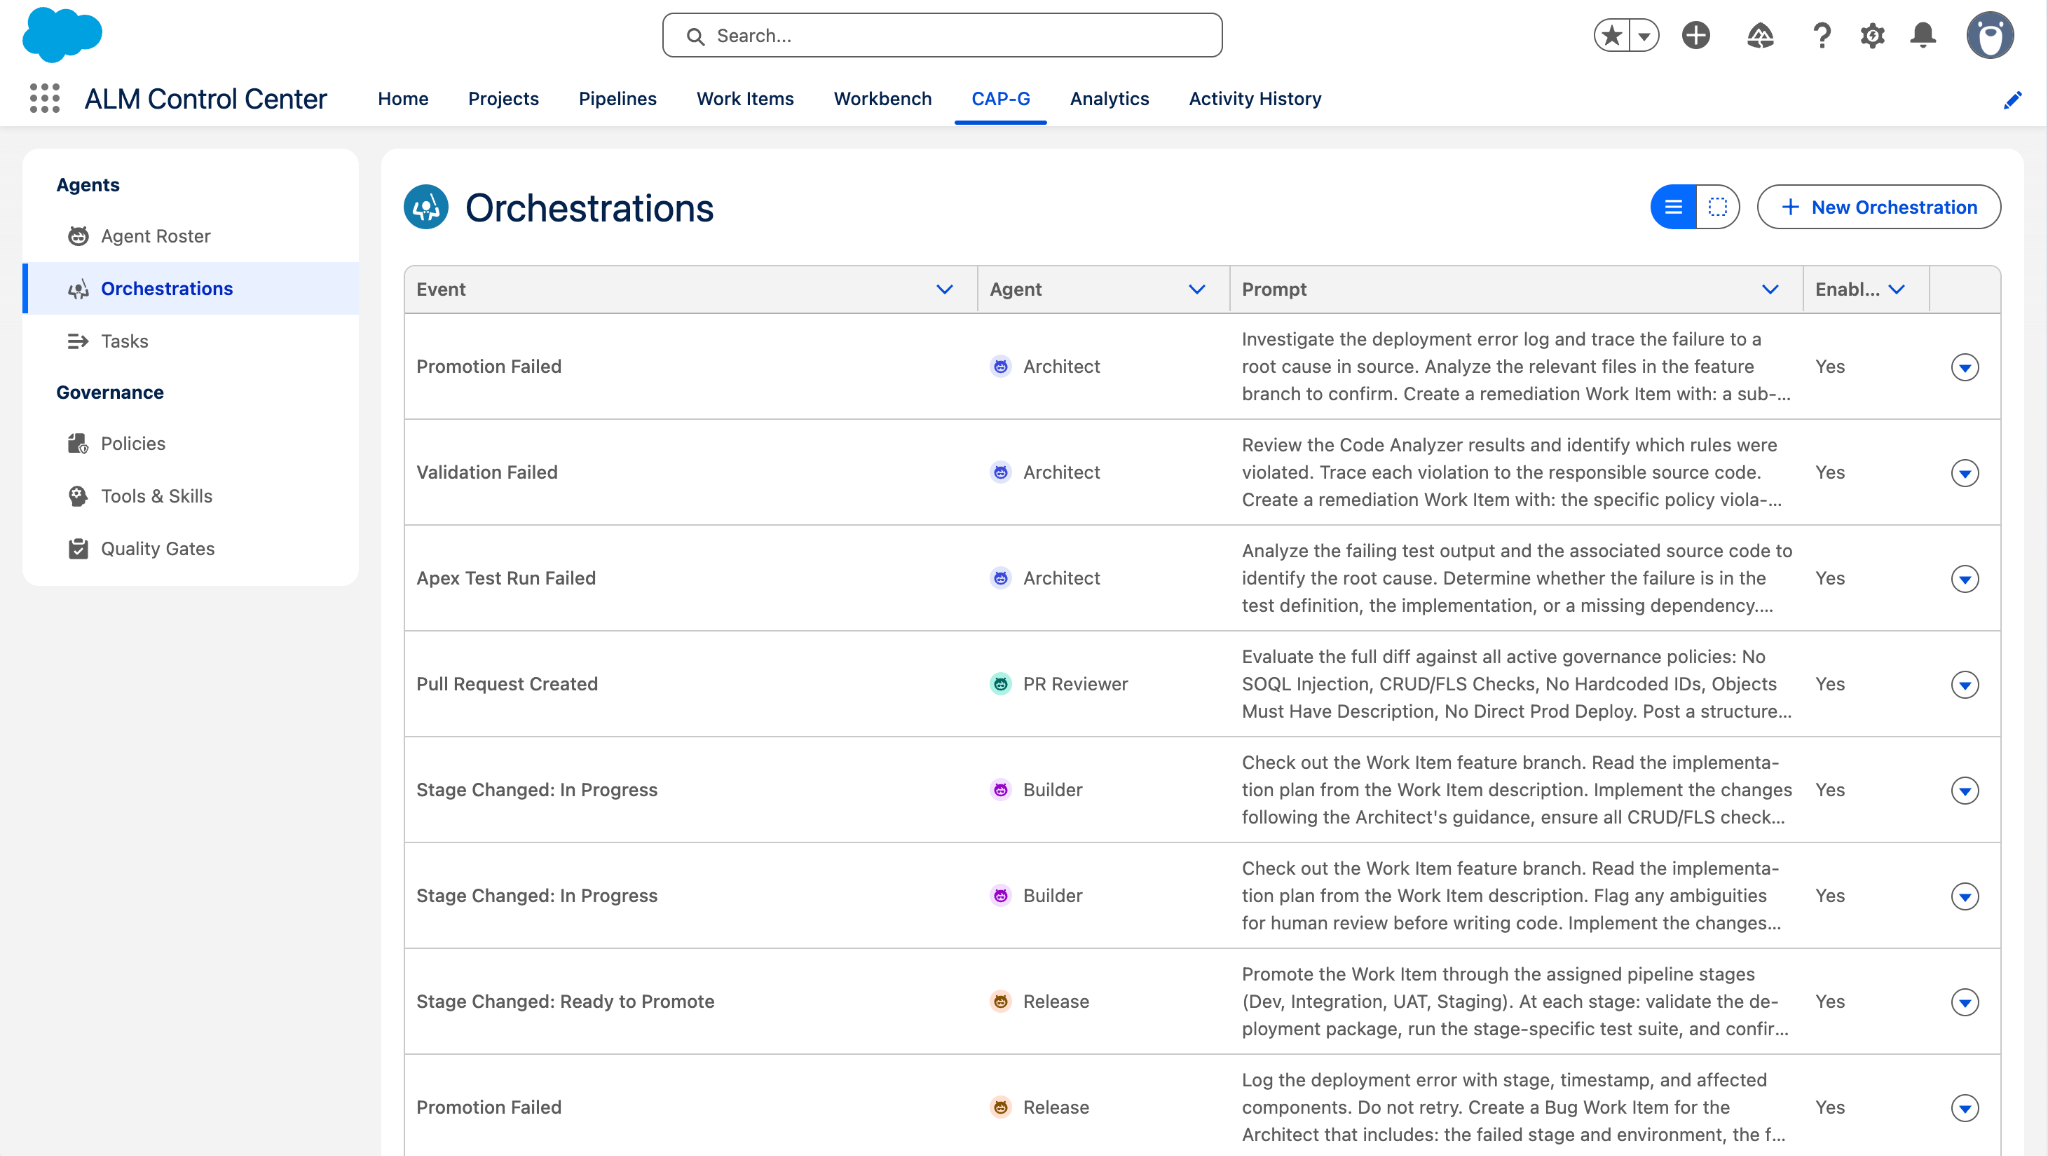This screenshot has height=1156, width=2048.
Task: Open the favorites list dropdown arrow
Action: point(1644,36)
